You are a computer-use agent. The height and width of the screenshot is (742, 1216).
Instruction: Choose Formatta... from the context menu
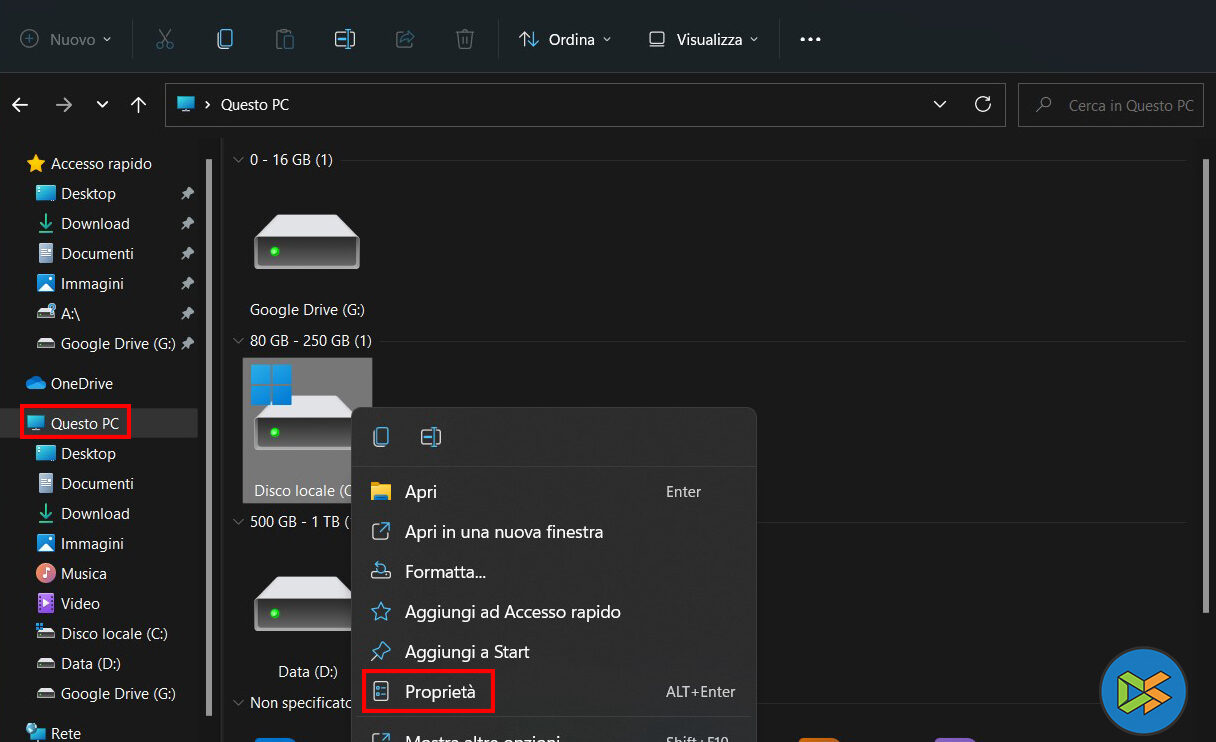pos(445,572)
